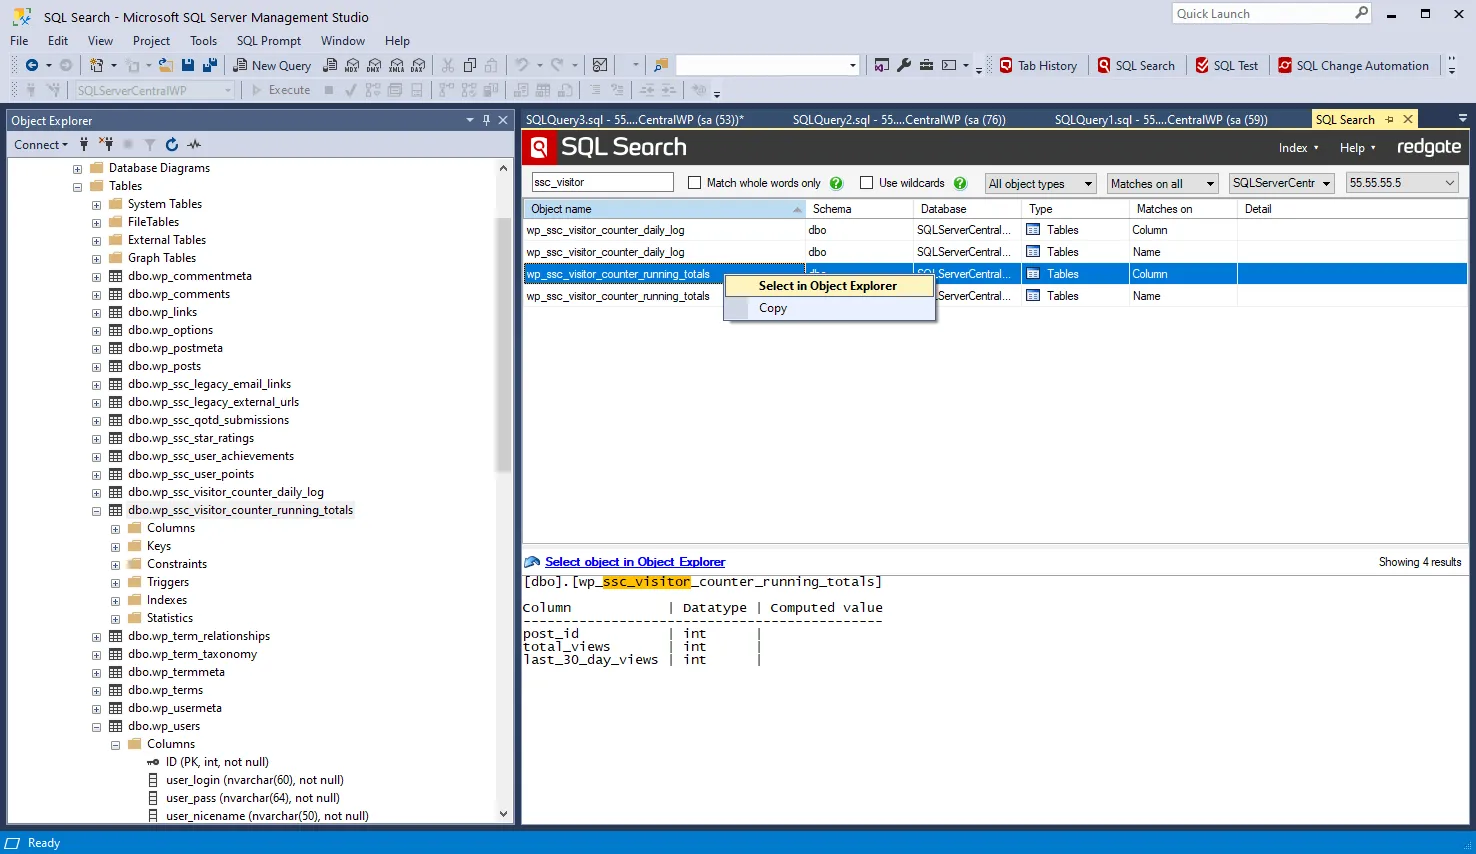The height and width of the screenshot is (854, 1476).
Task: Open Activity Monitor in Object Explorer
Action: 194,145
